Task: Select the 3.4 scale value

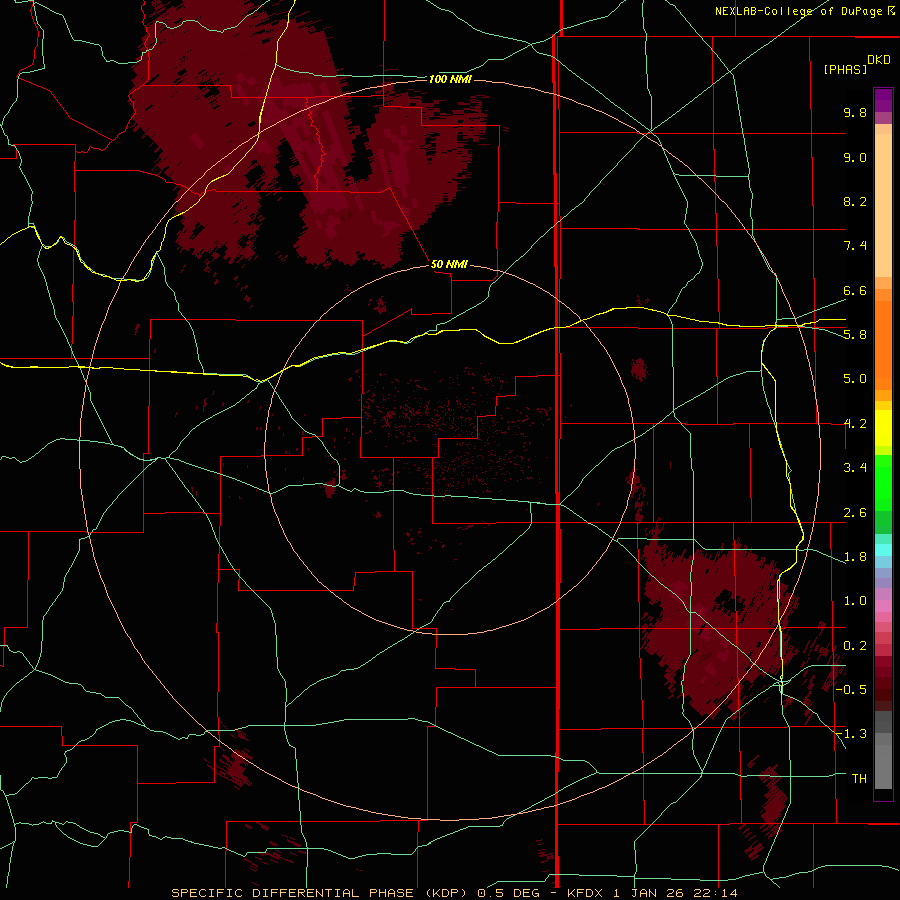Action: click(855, 468)
